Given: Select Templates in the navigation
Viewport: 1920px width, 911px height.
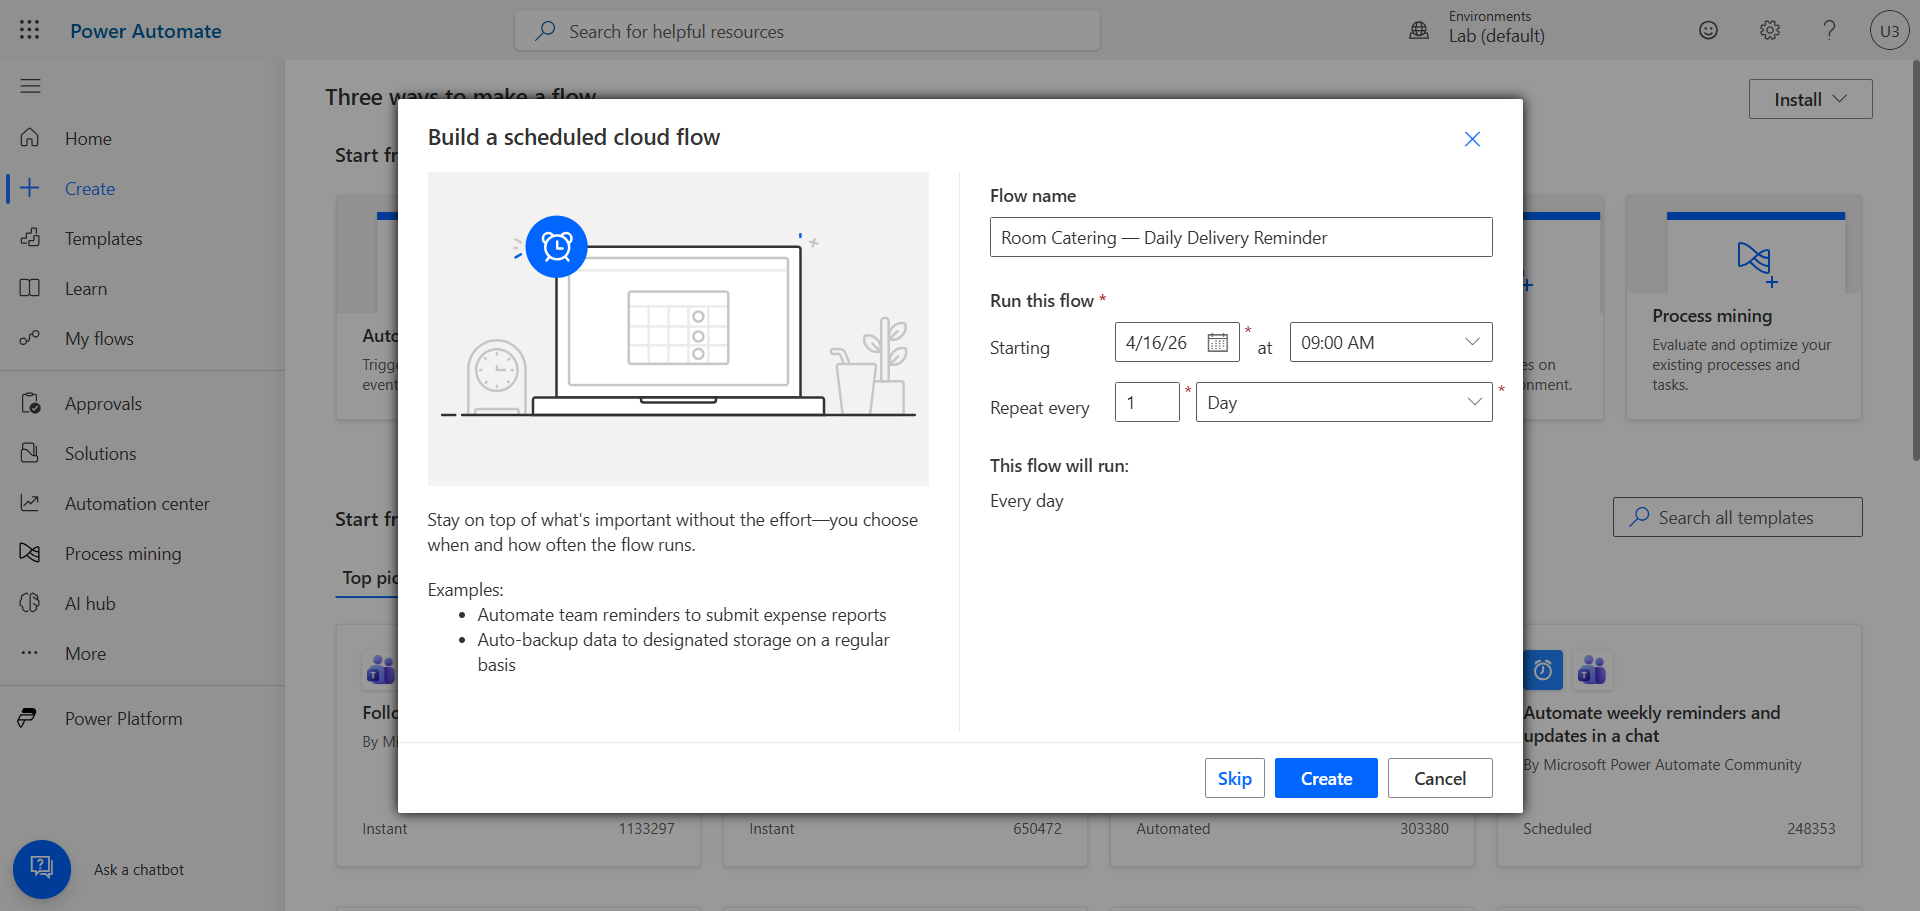Looking at the screenshot, I should [x=104, y=239].
